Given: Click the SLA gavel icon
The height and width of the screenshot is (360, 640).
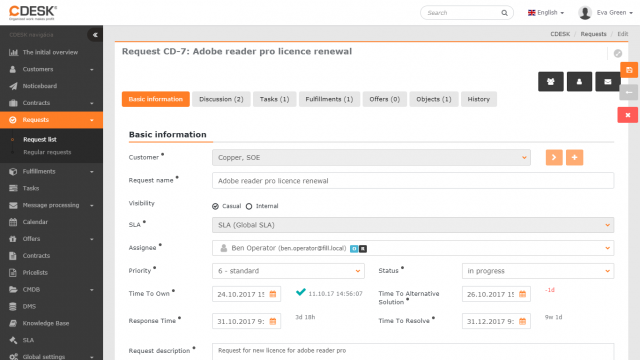Looking at the screenshot, I should coord(13,340).
